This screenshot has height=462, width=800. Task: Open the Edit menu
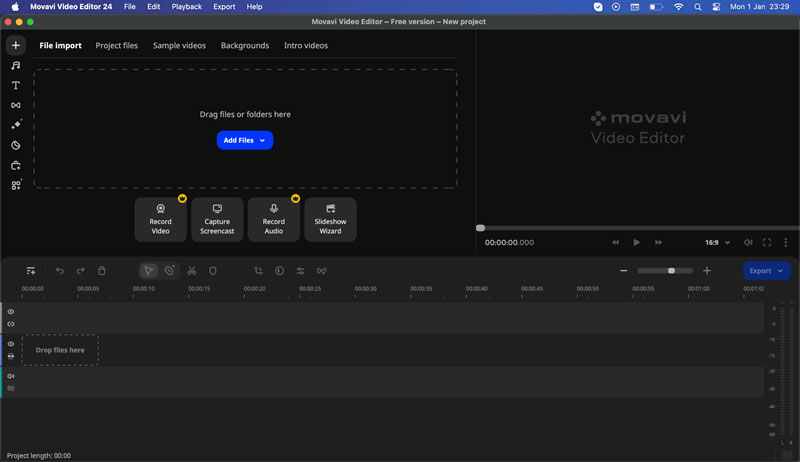tap(154, 7)
